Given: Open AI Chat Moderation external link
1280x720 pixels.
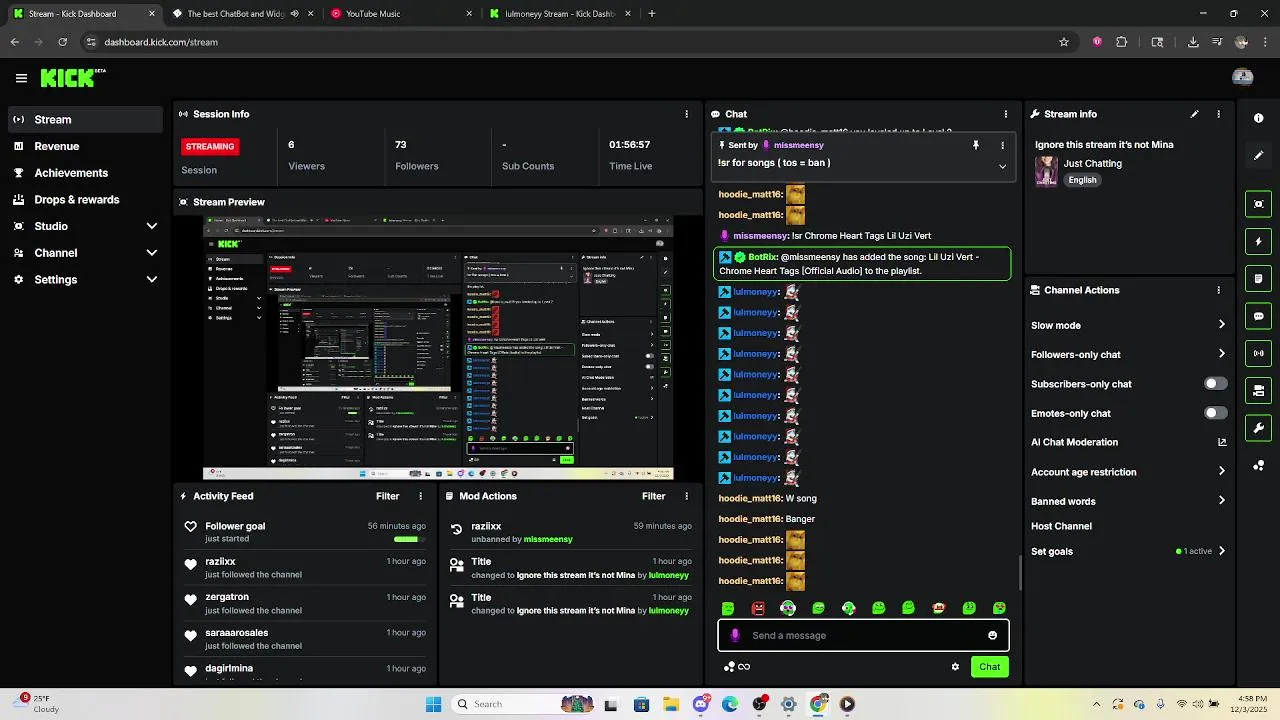Looking at the screenshot, I should (x=1221, y=442).
